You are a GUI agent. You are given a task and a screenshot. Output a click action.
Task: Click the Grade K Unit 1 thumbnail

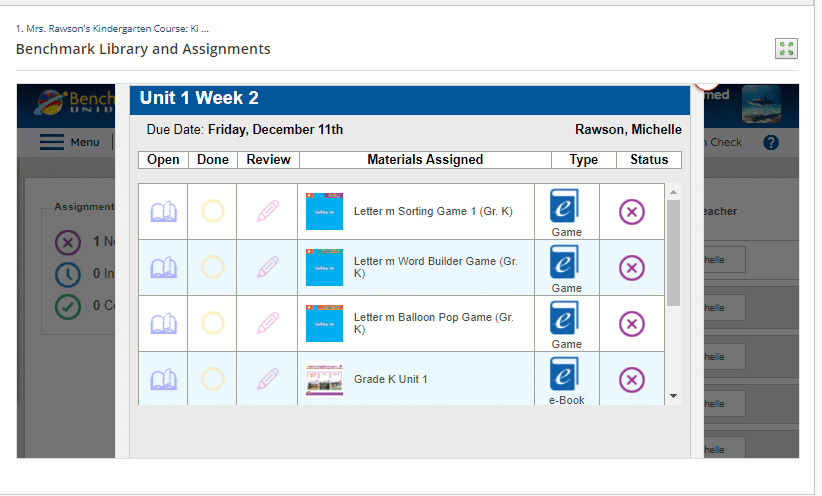(x=324, y=380)
